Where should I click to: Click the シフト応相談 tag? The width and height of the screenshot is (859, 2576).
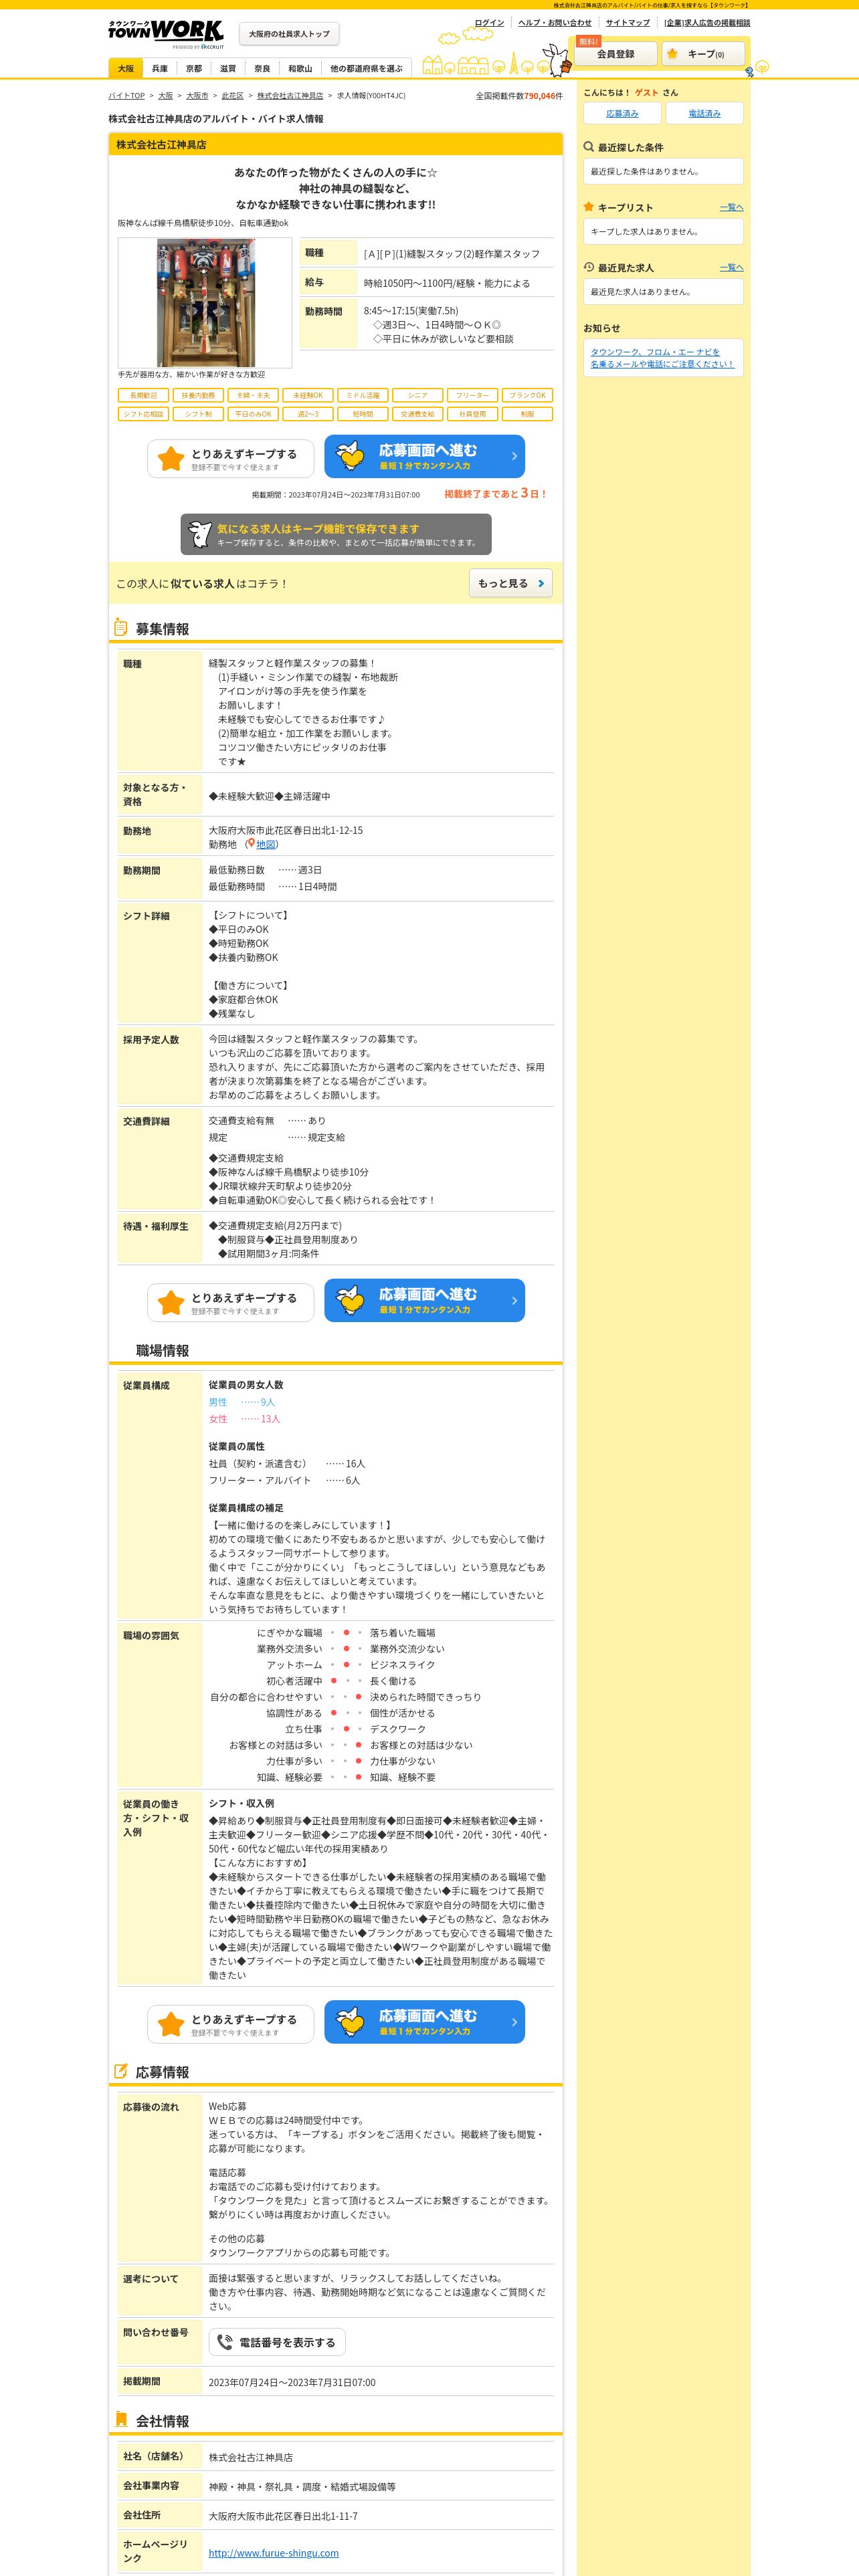pyautogui.click(x=143, y=413)
